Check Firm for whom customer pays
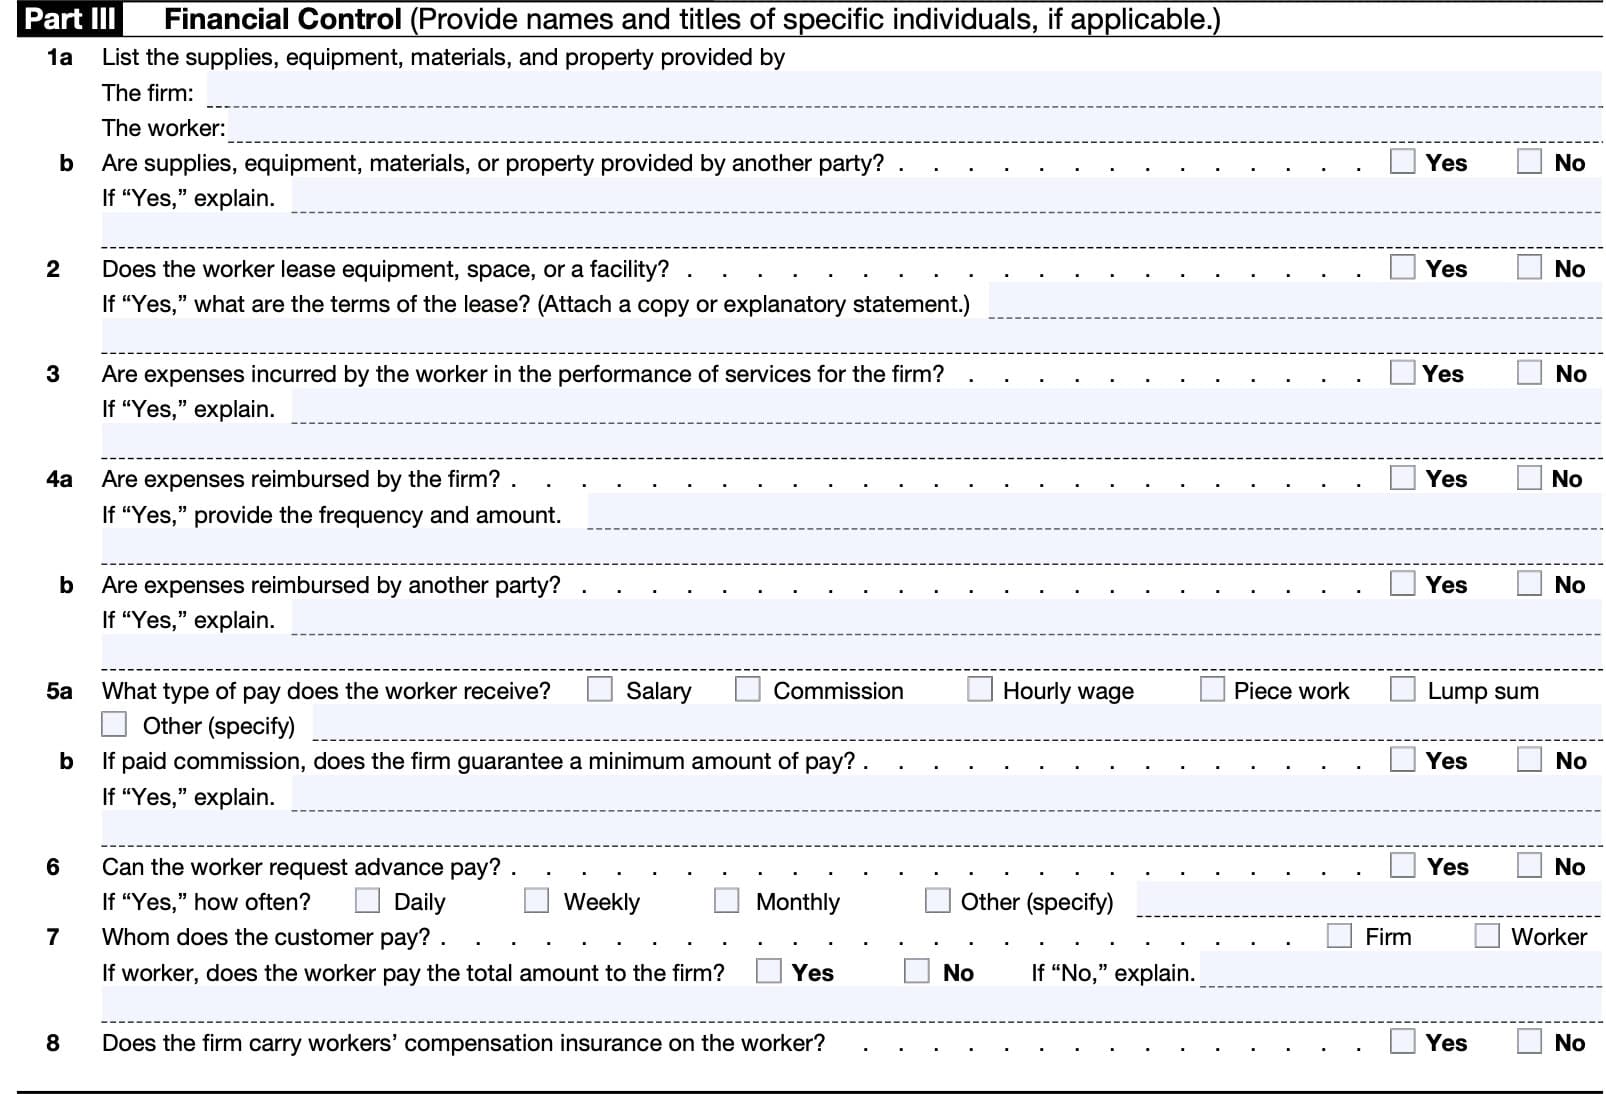The height and width of the screenshot is (1094, 1606). pyautogui.click(x=1339, y=935)
